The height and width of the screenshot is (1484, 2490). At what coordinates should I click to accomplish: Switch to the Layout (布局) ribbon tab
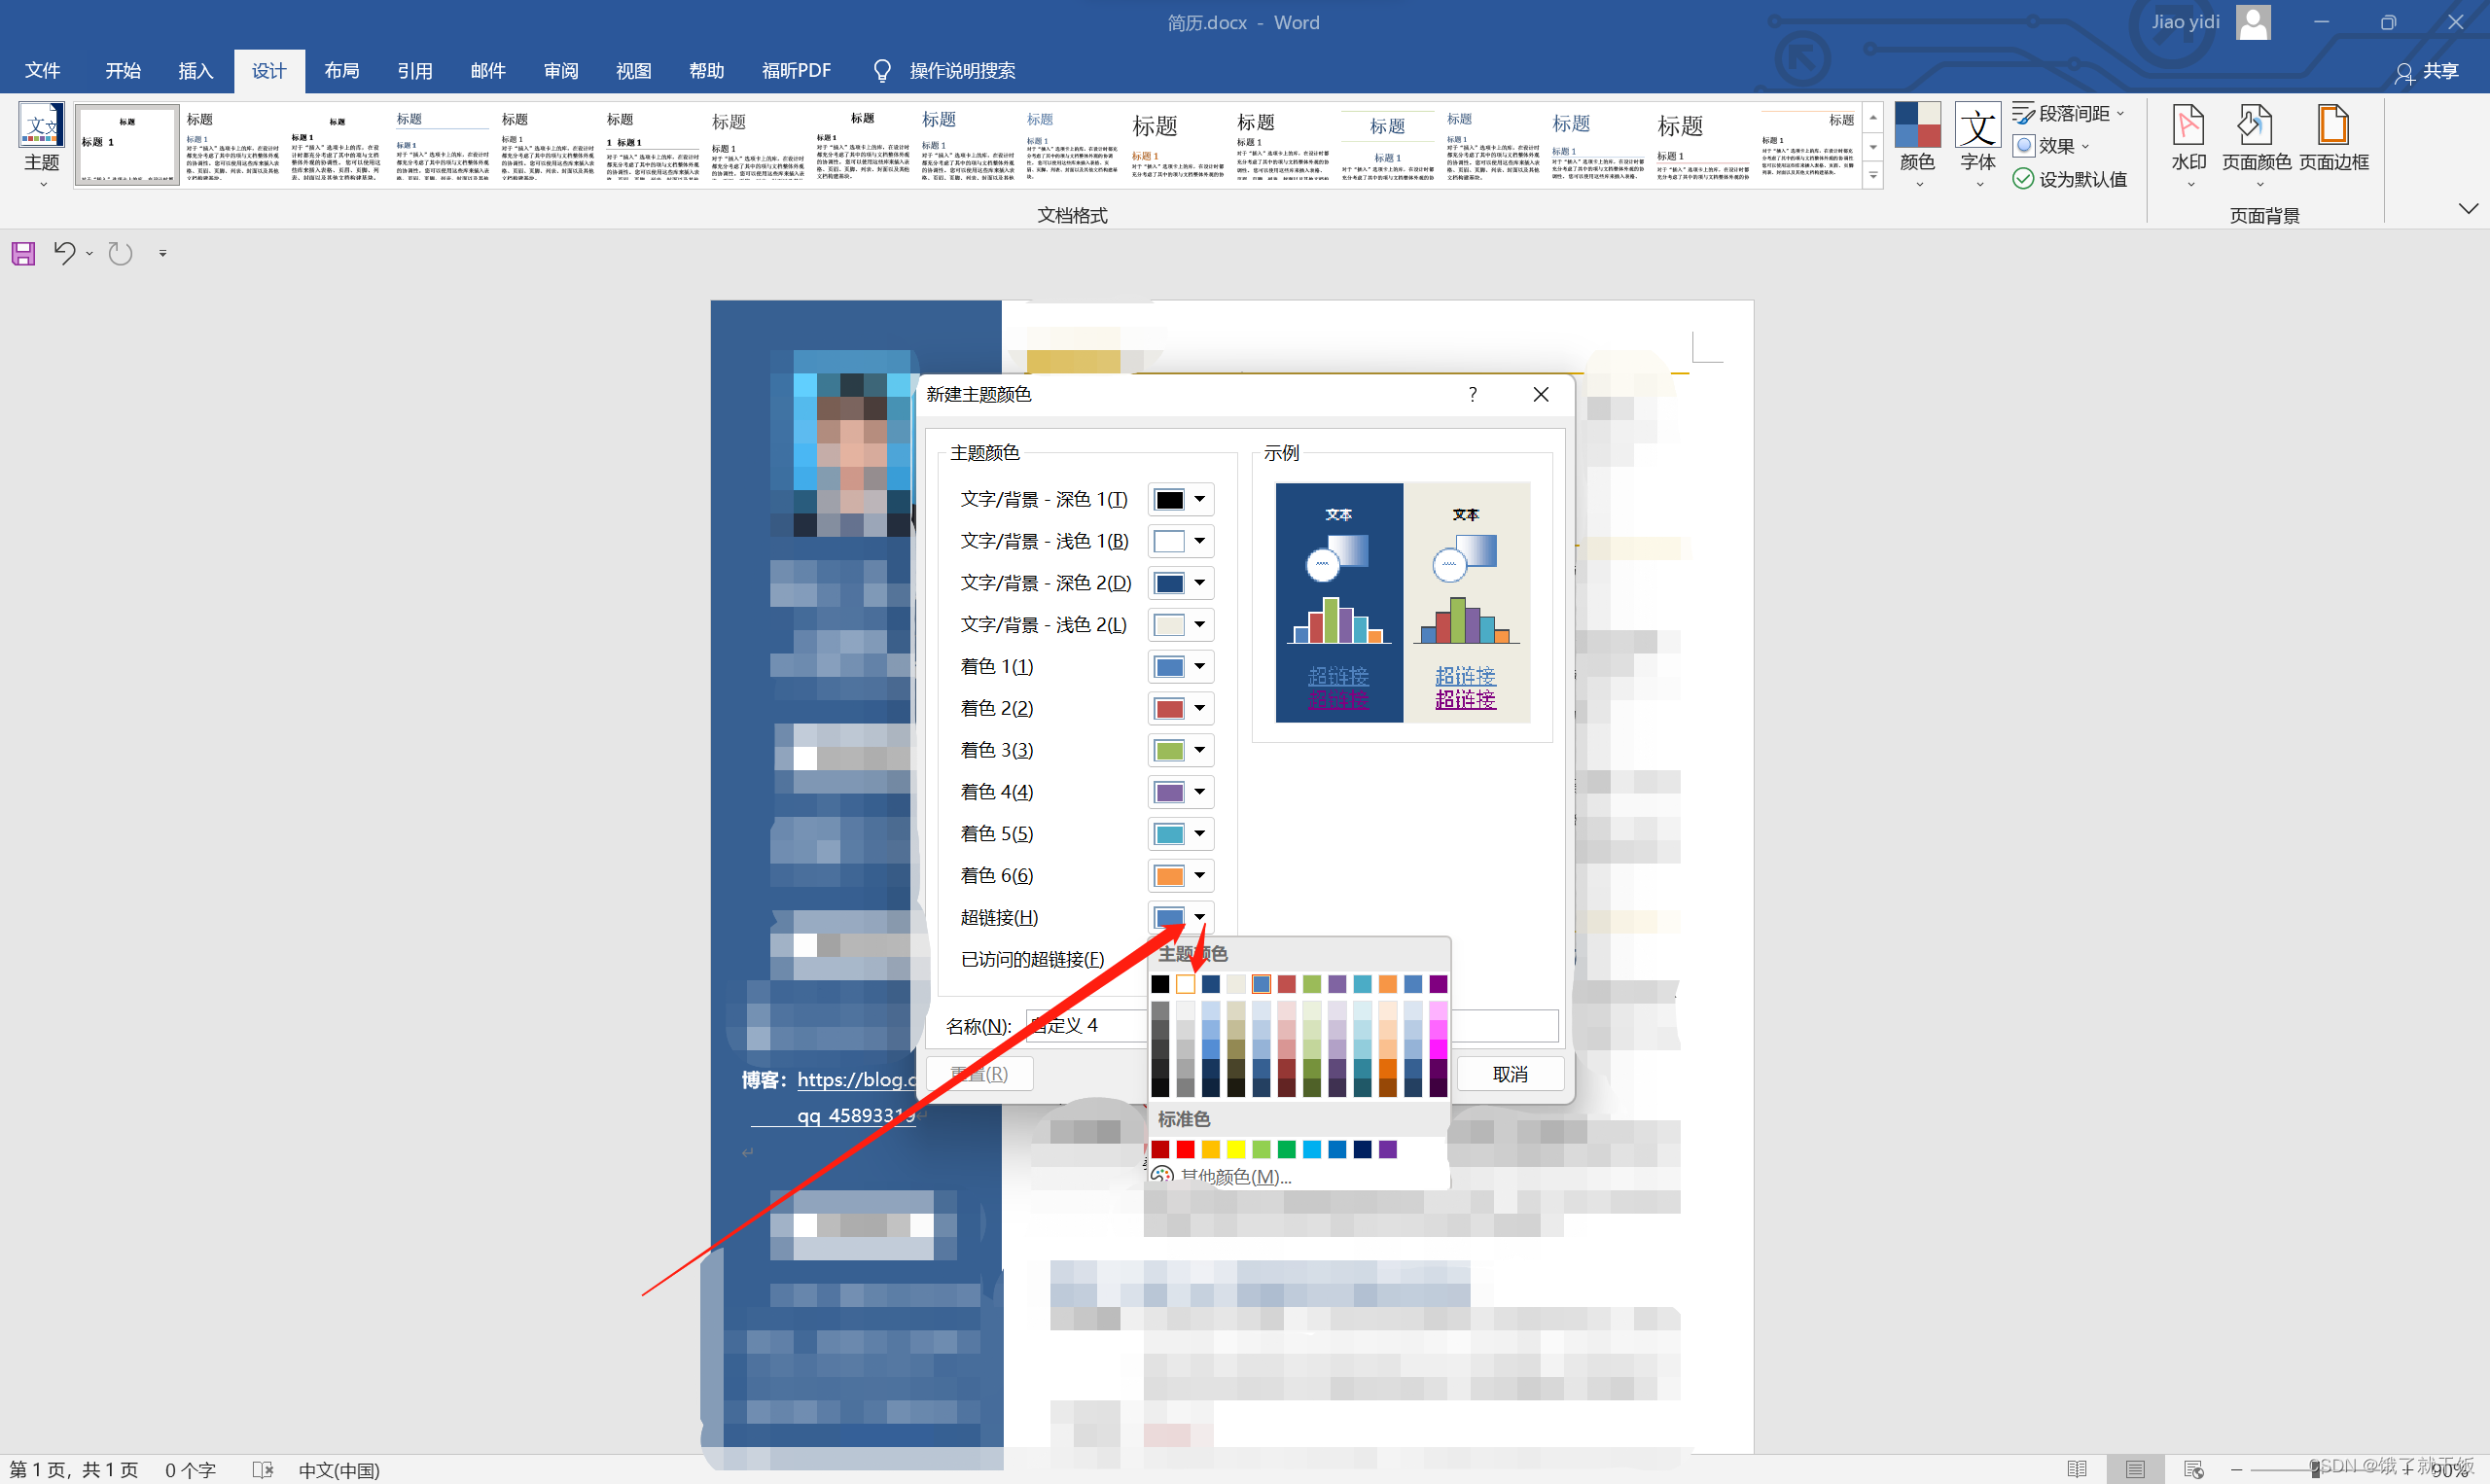(x=341, y=71)
